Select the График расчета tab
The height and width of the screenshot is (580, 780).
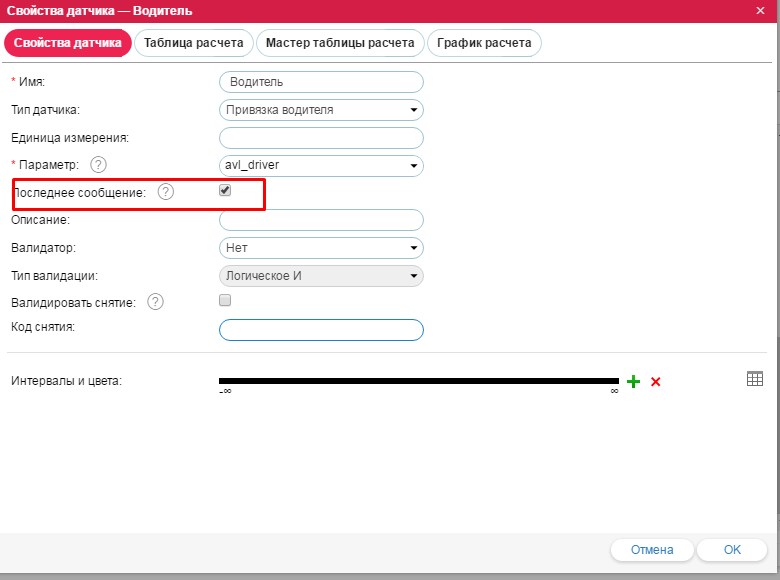pos(485,43)
